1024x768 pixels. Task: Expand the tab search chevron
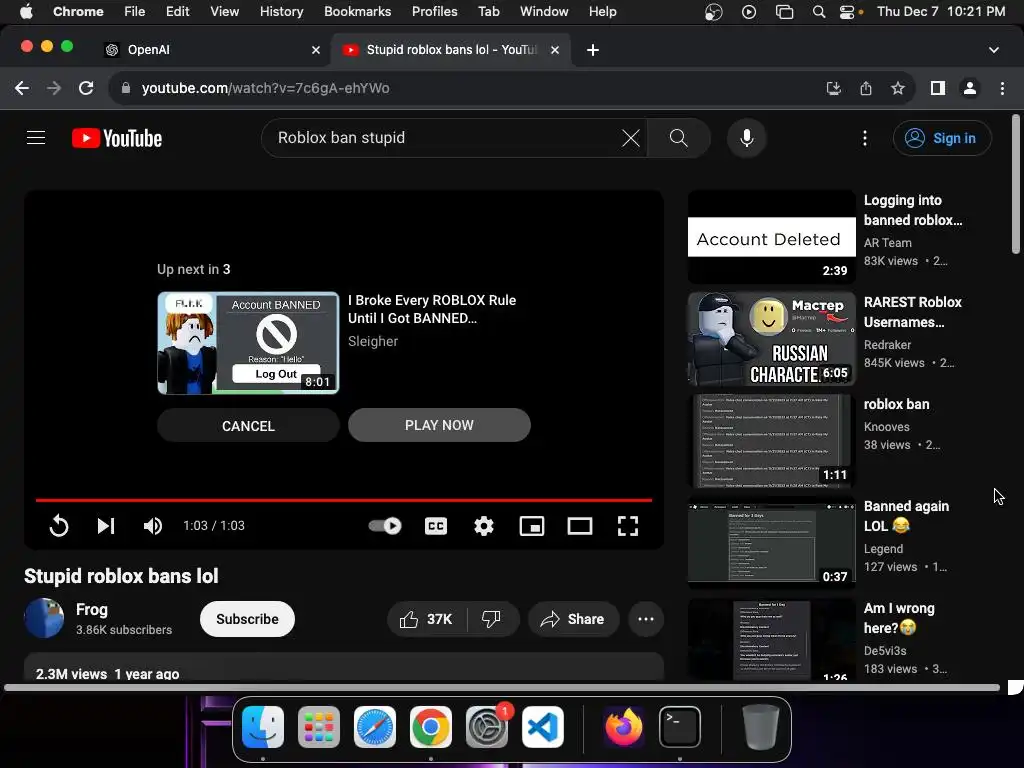coord(993,50)
